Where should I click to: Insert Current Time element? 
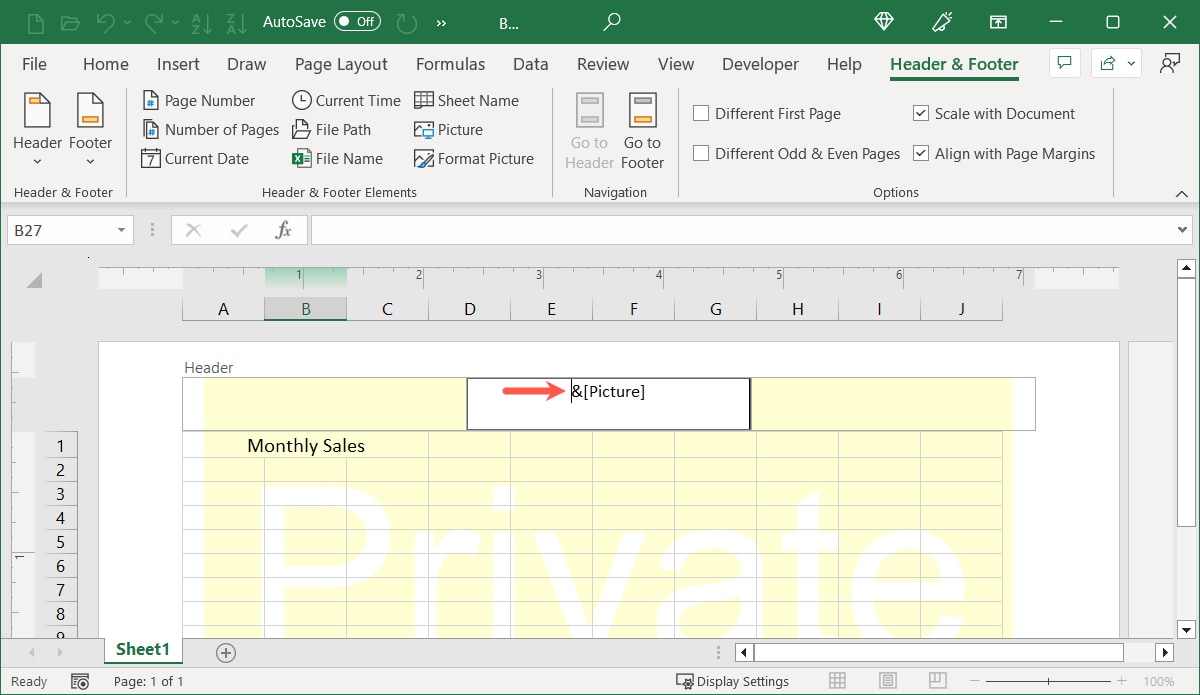point(346,101)
